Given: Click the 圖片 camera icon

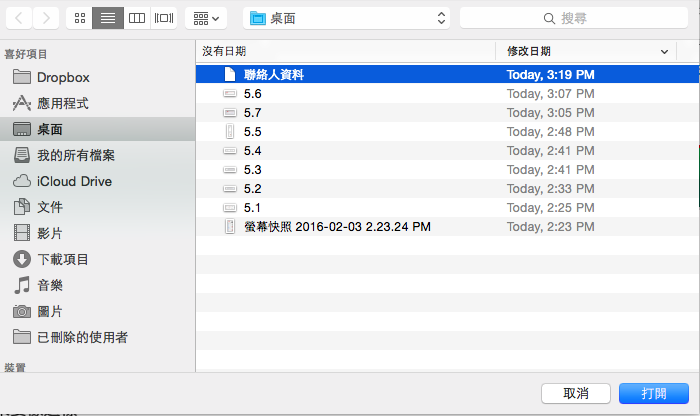Looking at the screenshot, I should click(22, 311).
